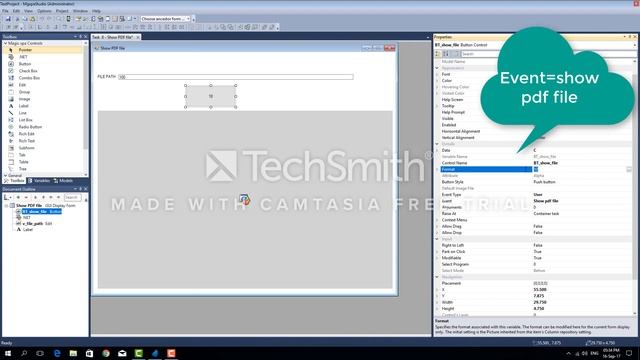
Task: Pick the Subform control in the Toolbox
Action: point(26,148)
